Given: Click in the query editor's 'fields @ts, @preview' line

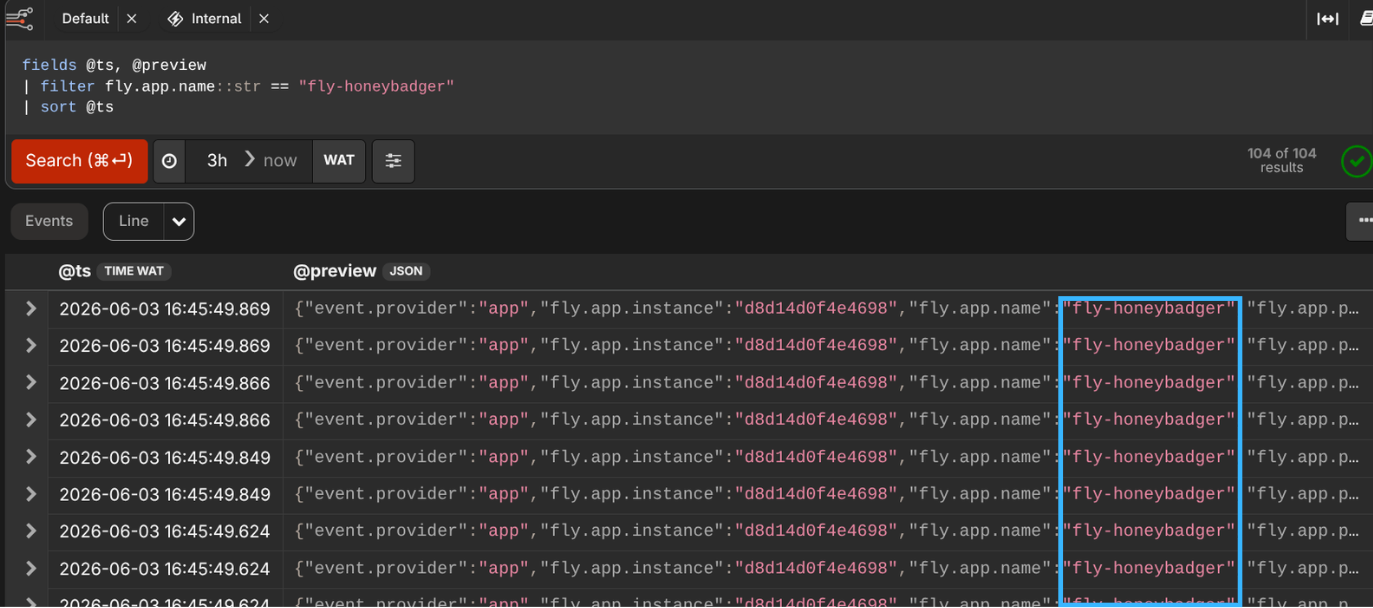Looking at the screenshot, I should click(x=114, y=66).
